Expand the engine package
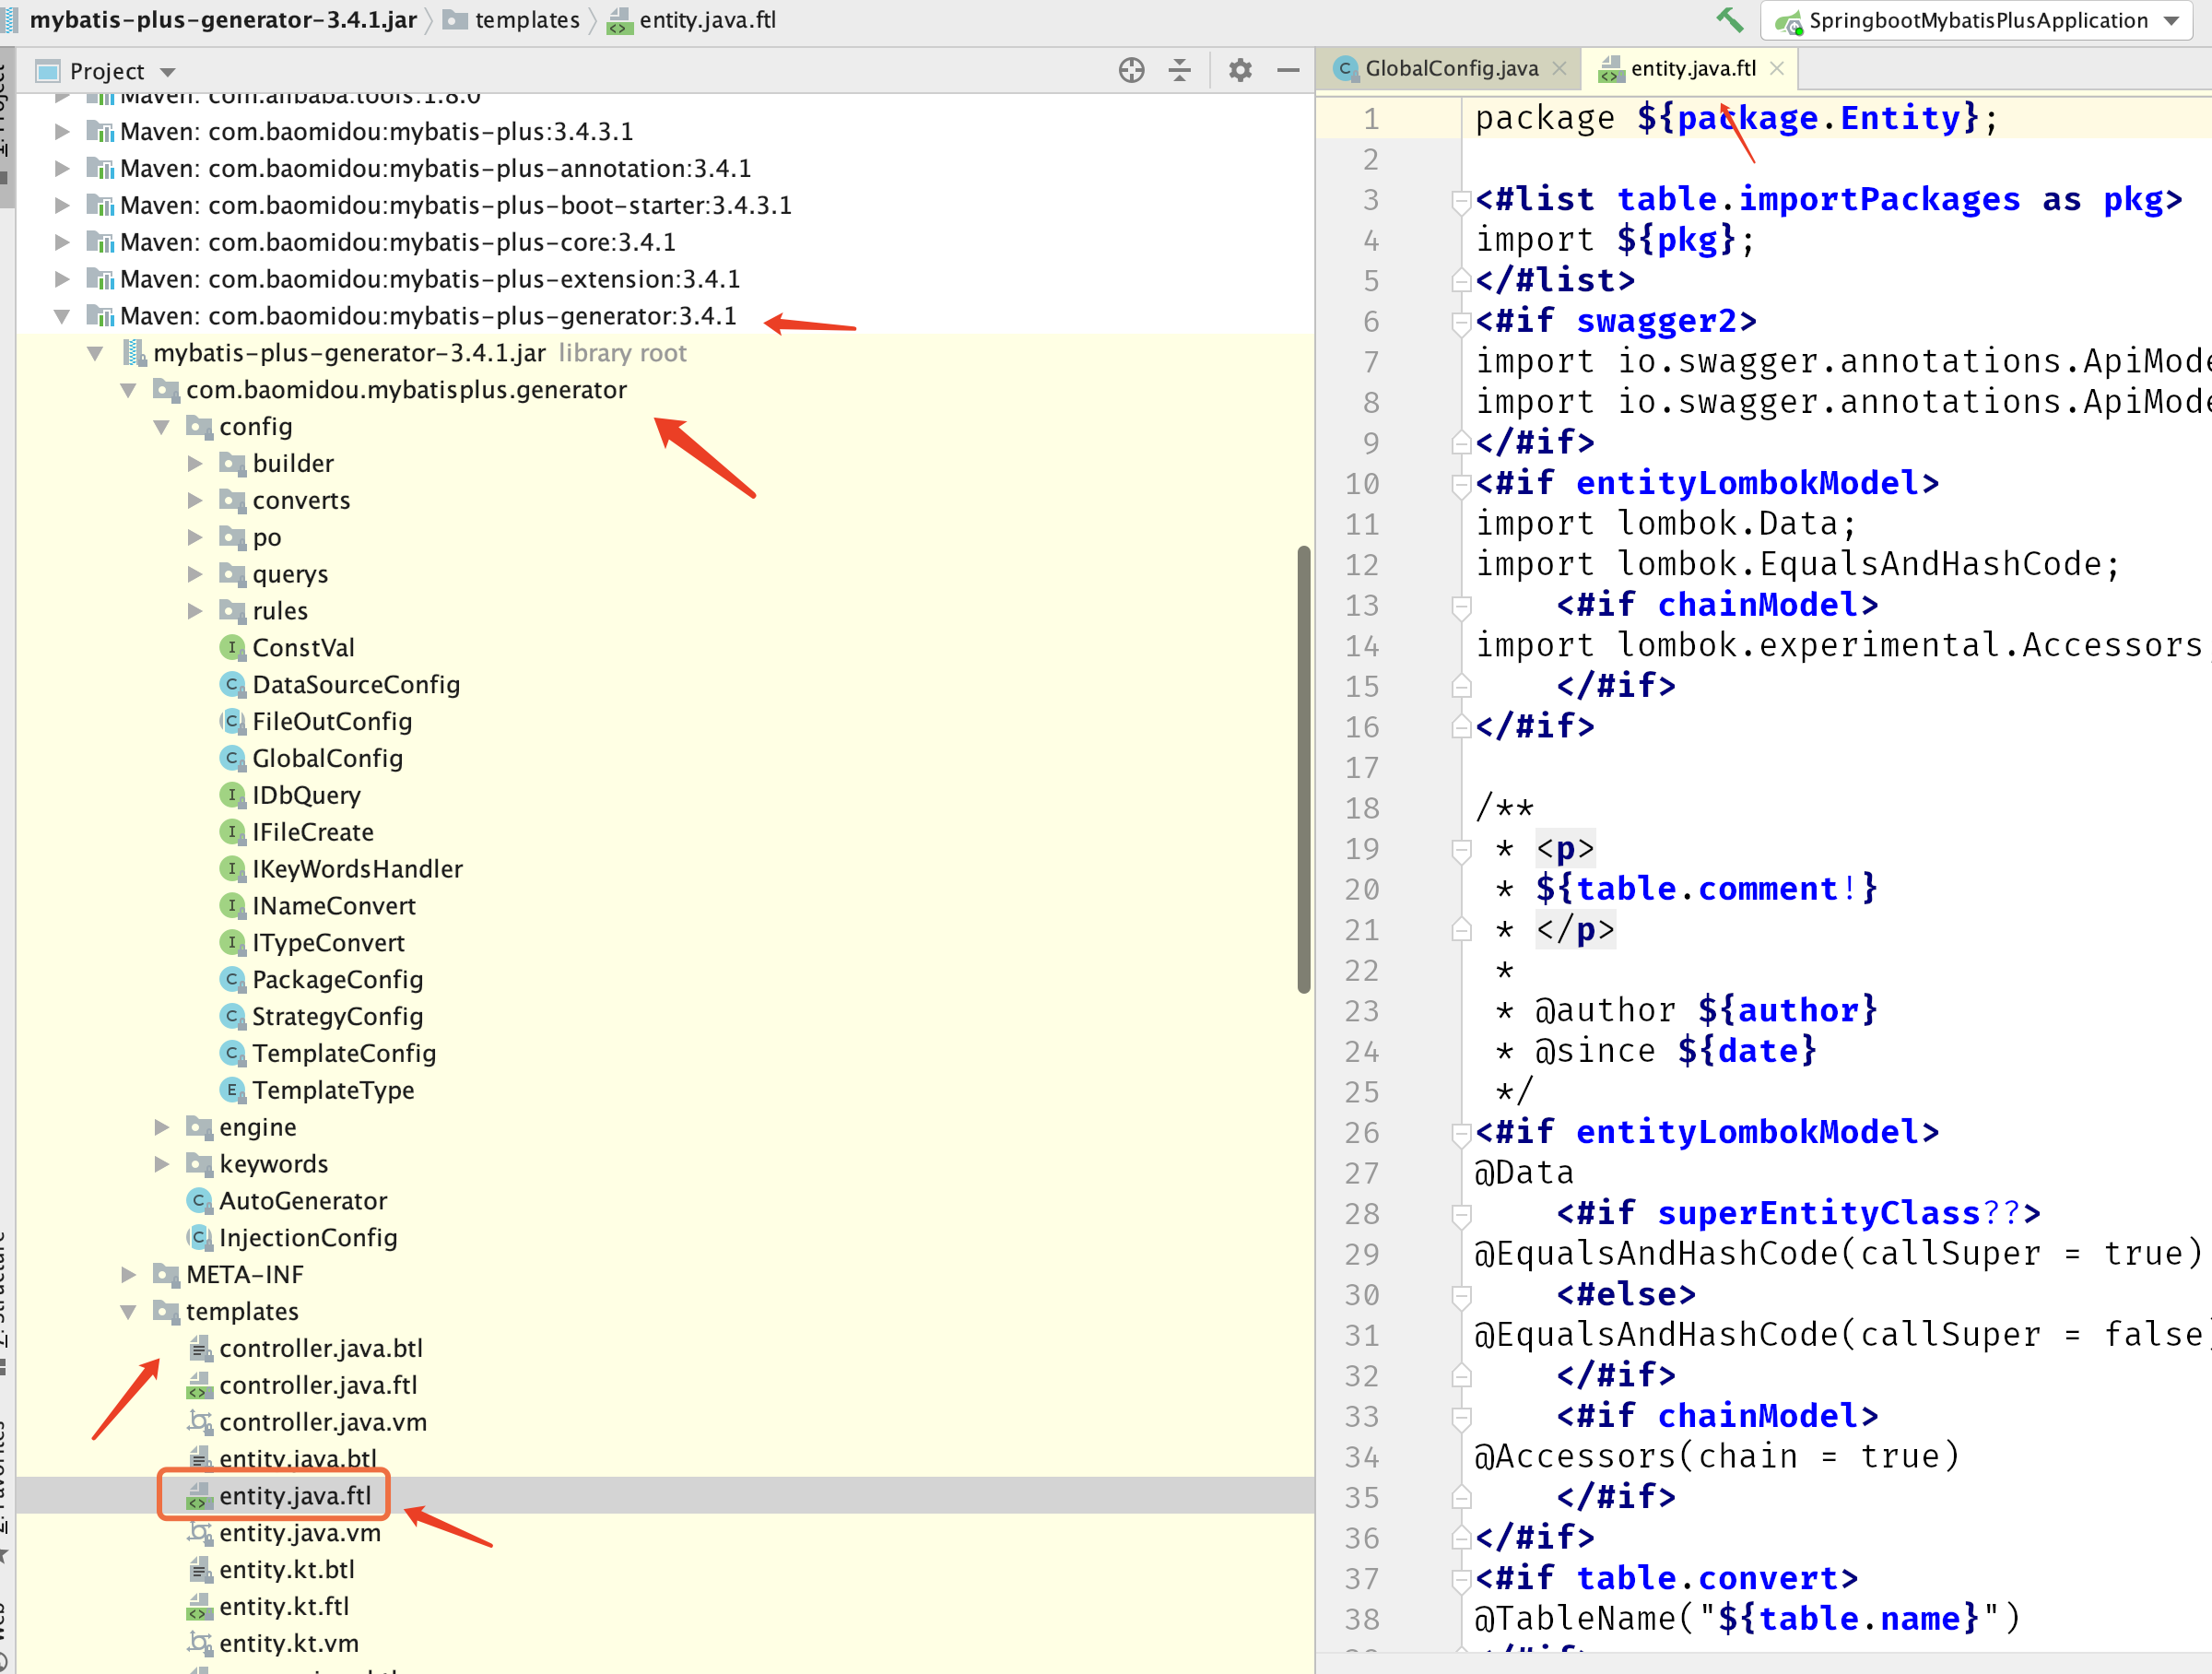Viewport: 2212px width, 1674px height. click(162, 1127)
